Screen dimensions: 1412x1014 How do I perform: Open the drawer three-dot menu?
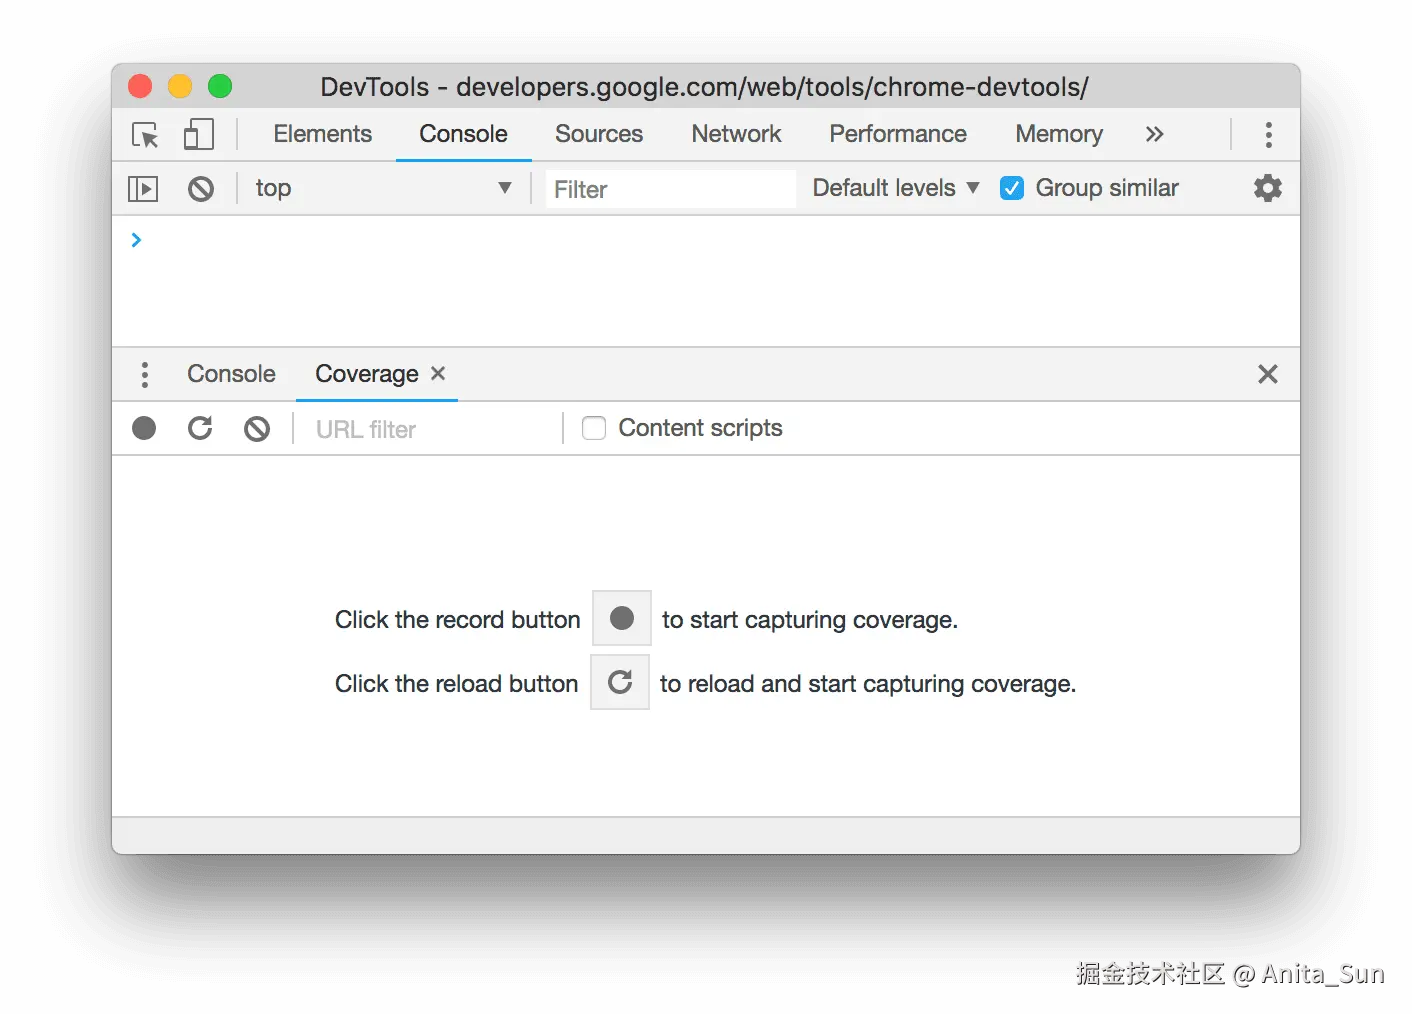click(145, 375)
